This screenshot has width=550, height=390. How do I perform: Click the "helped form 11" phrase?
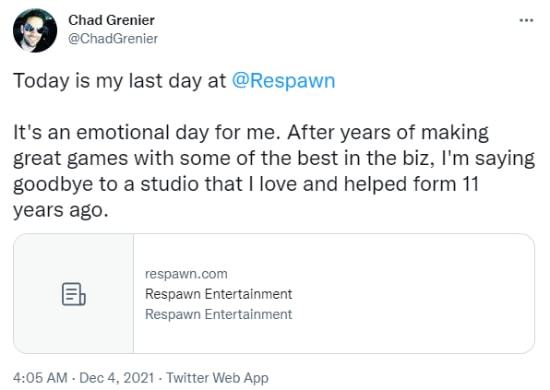click(411, 184)
